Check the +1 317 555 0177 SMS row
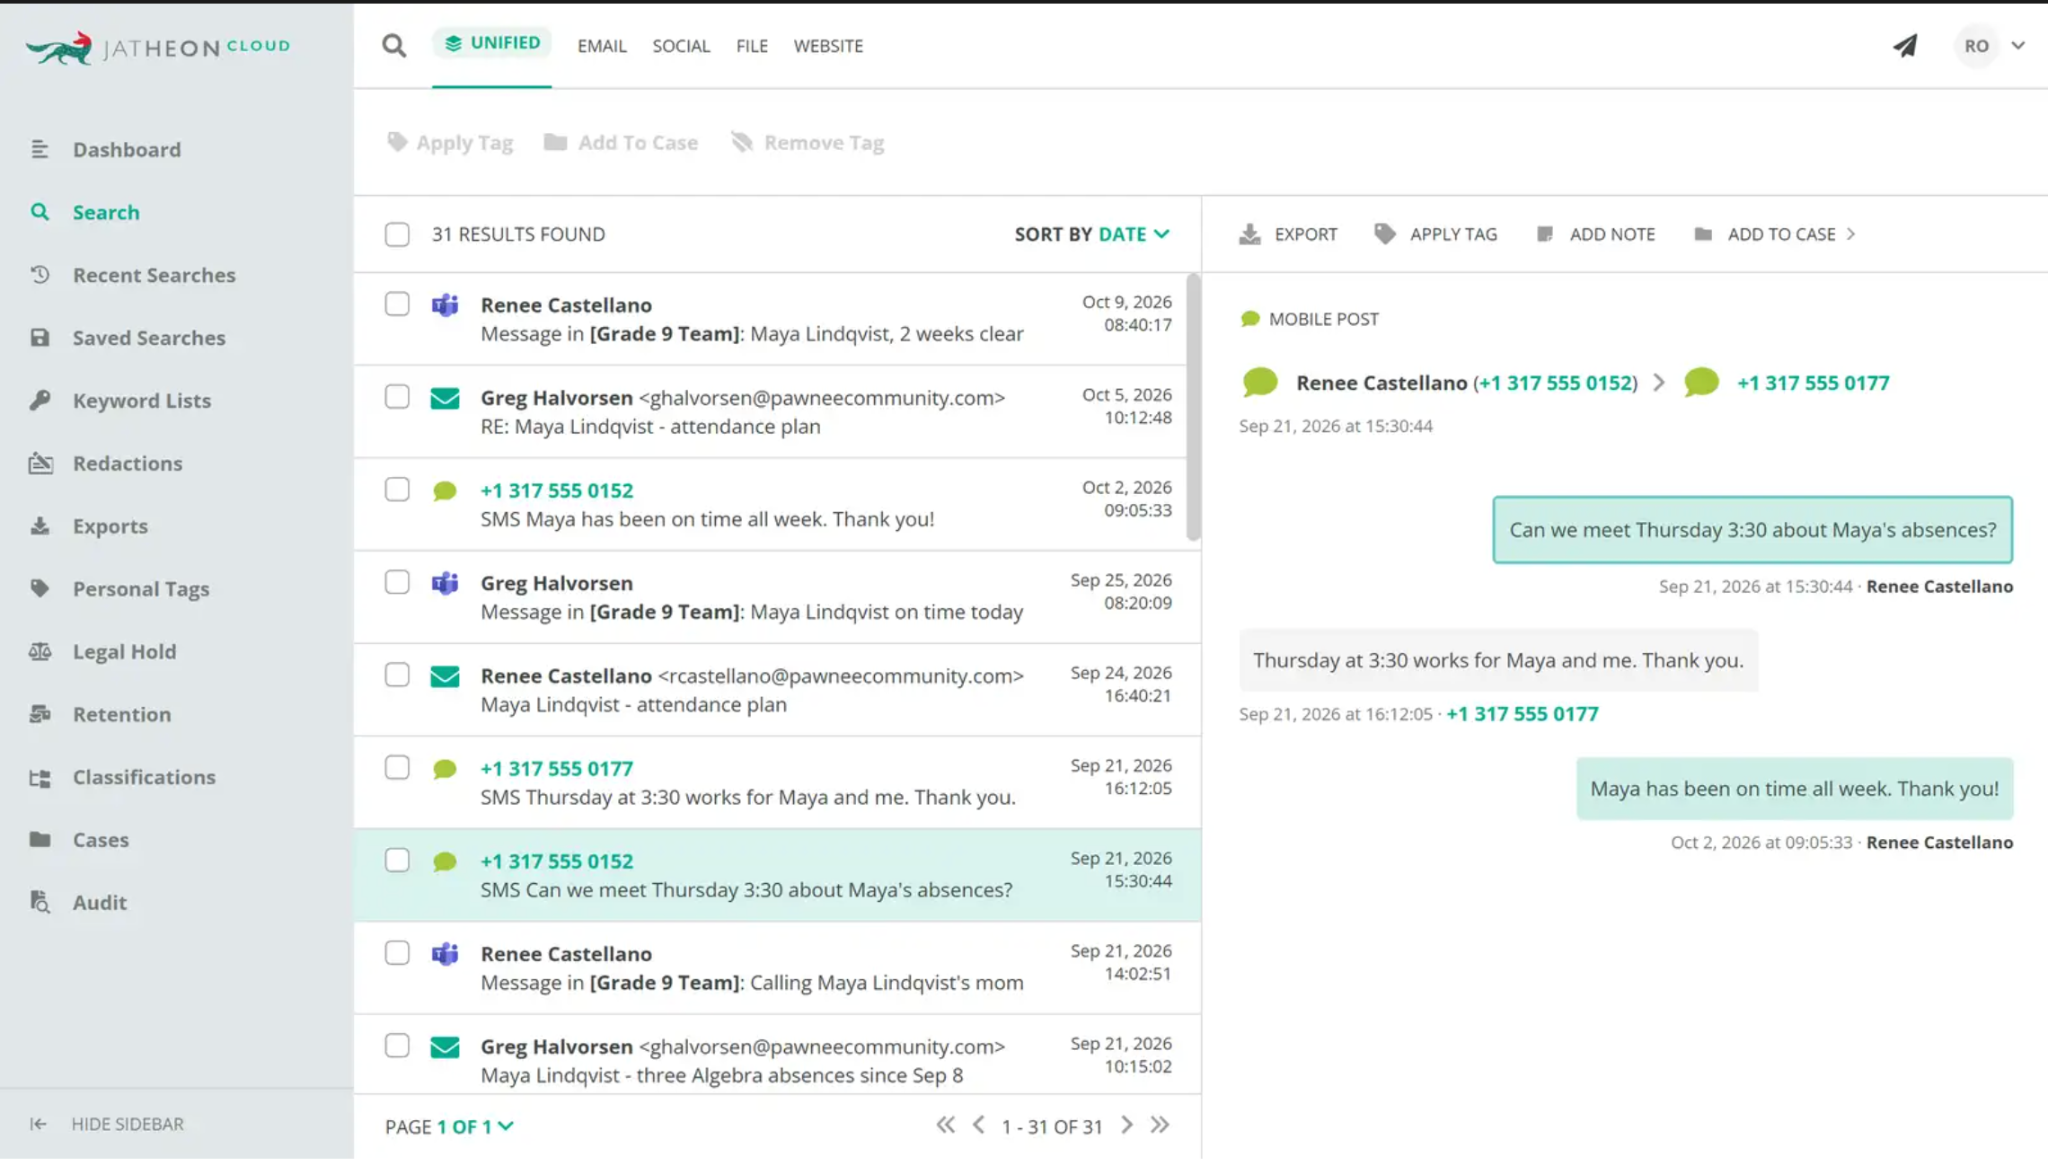Screen dimensions: 2048x1159 pos(397,768)
